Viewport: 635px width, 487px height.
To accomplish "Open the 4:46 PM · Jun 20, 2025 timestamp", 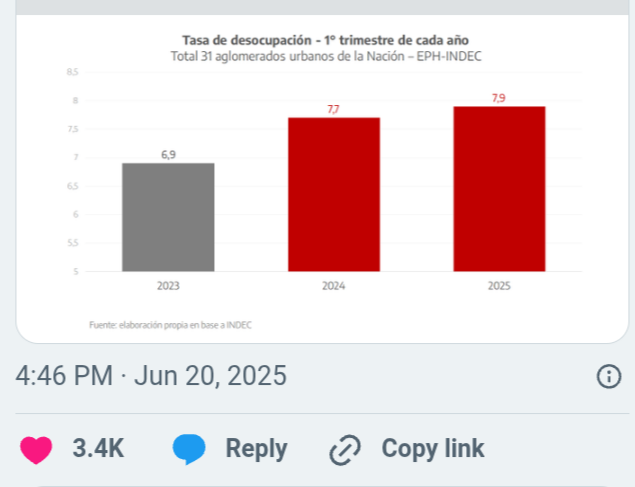I will point(151,376).
